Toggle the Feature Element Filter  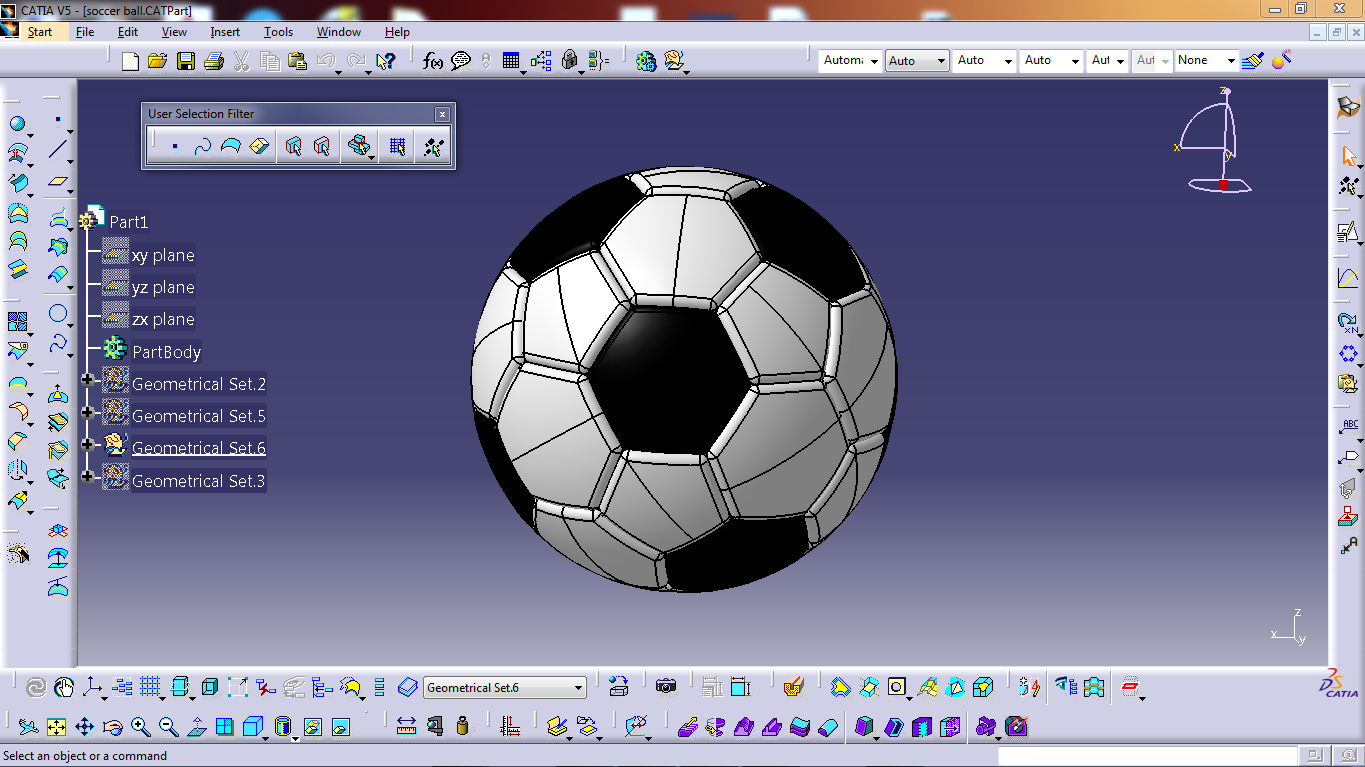[x=293, y=147]
